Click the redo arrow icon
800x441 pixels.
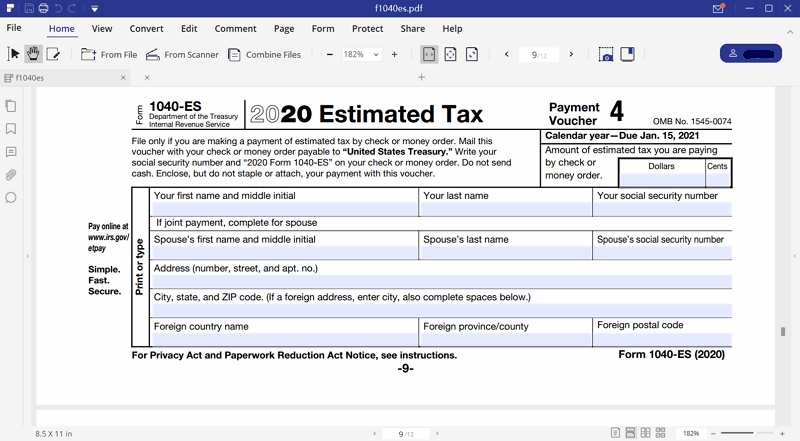[72, 8]
